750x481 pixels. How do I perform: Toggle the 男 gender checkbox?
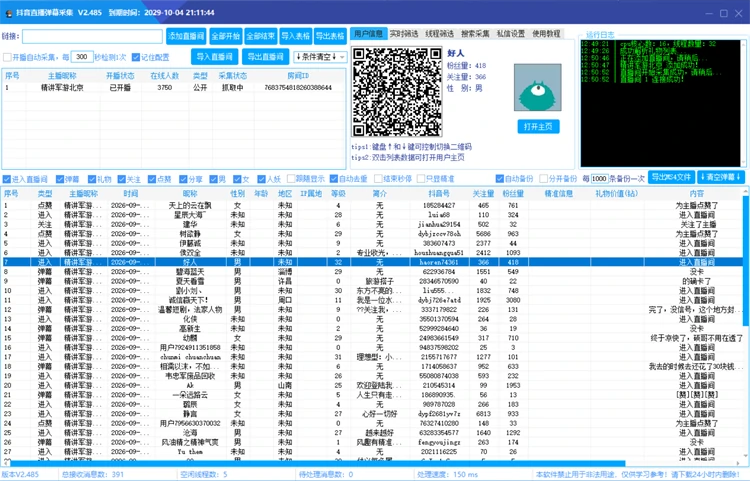(x=213, y=179)
